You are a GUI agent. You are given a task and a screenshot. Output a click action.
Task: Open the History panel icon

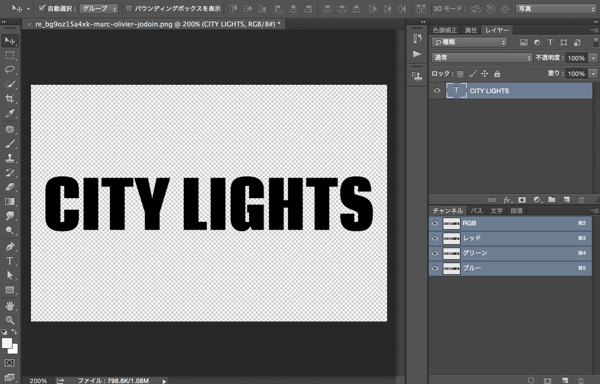point(417,38)
